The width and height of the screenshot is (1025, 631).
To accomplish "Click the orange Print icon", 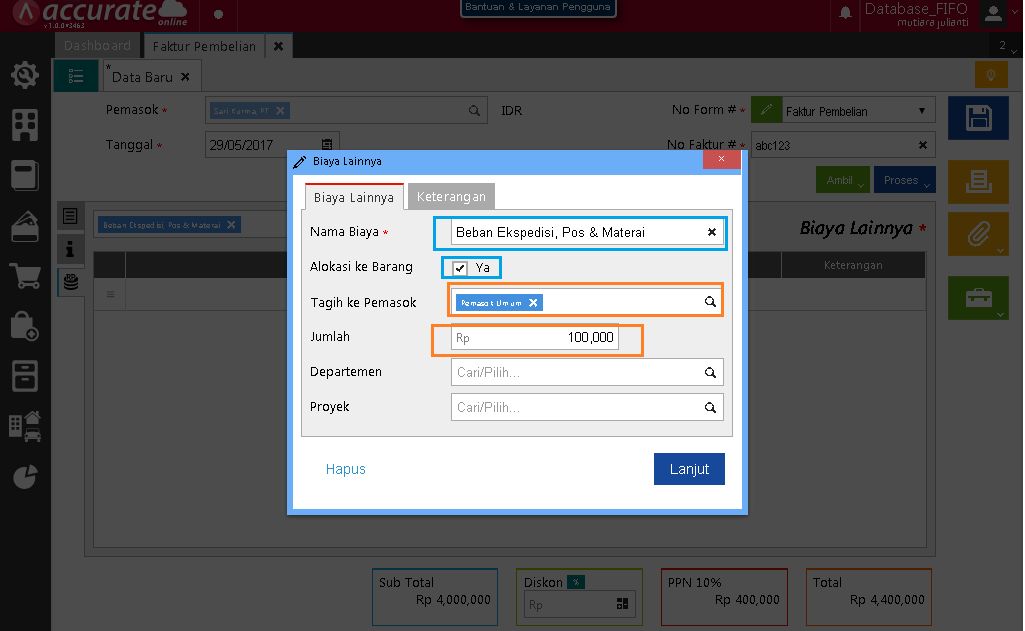I will pyautogui.click(x=978, y=181).
